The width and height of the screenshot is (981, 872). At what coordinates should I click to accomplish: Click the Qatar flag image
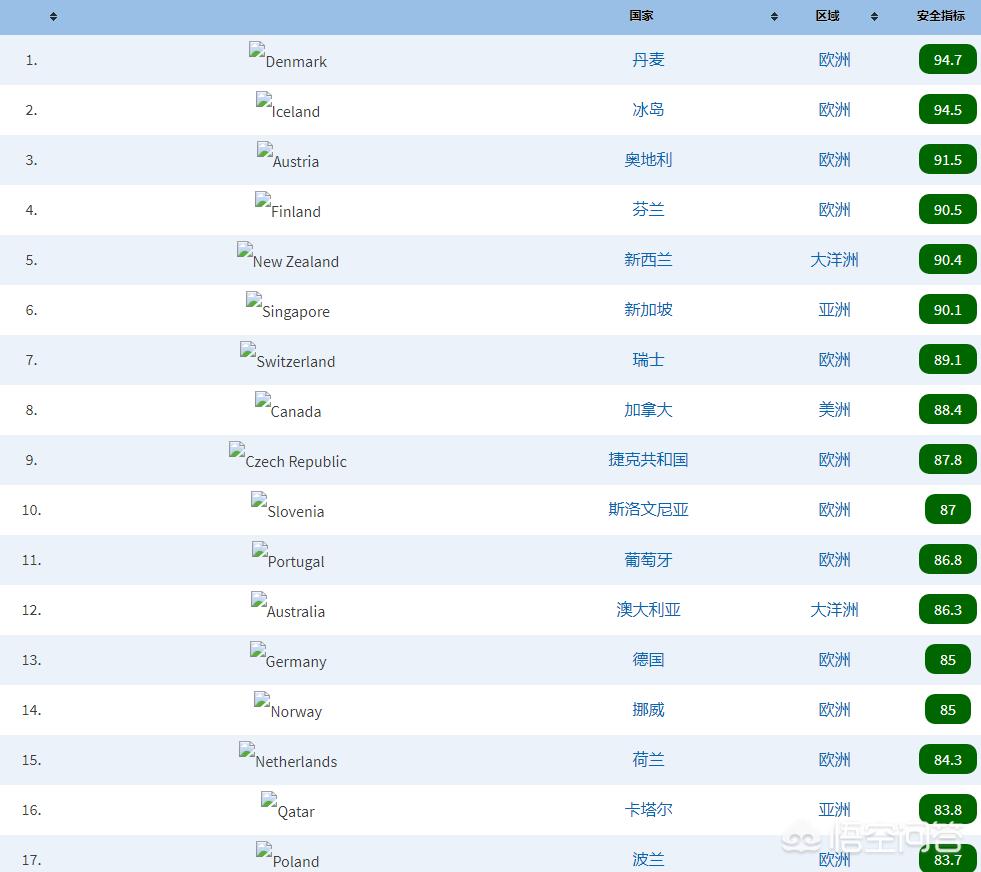[269, 801]
